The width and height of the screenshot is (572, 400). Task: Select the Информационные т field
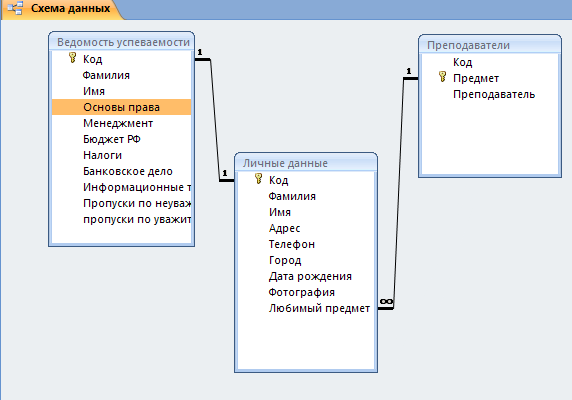coord(121,187)
